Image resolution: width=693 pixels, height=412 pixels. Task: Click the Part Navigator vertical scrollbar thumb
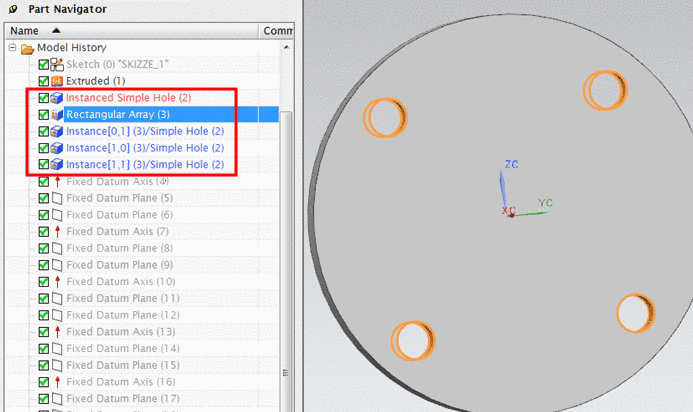coord(286,261)
